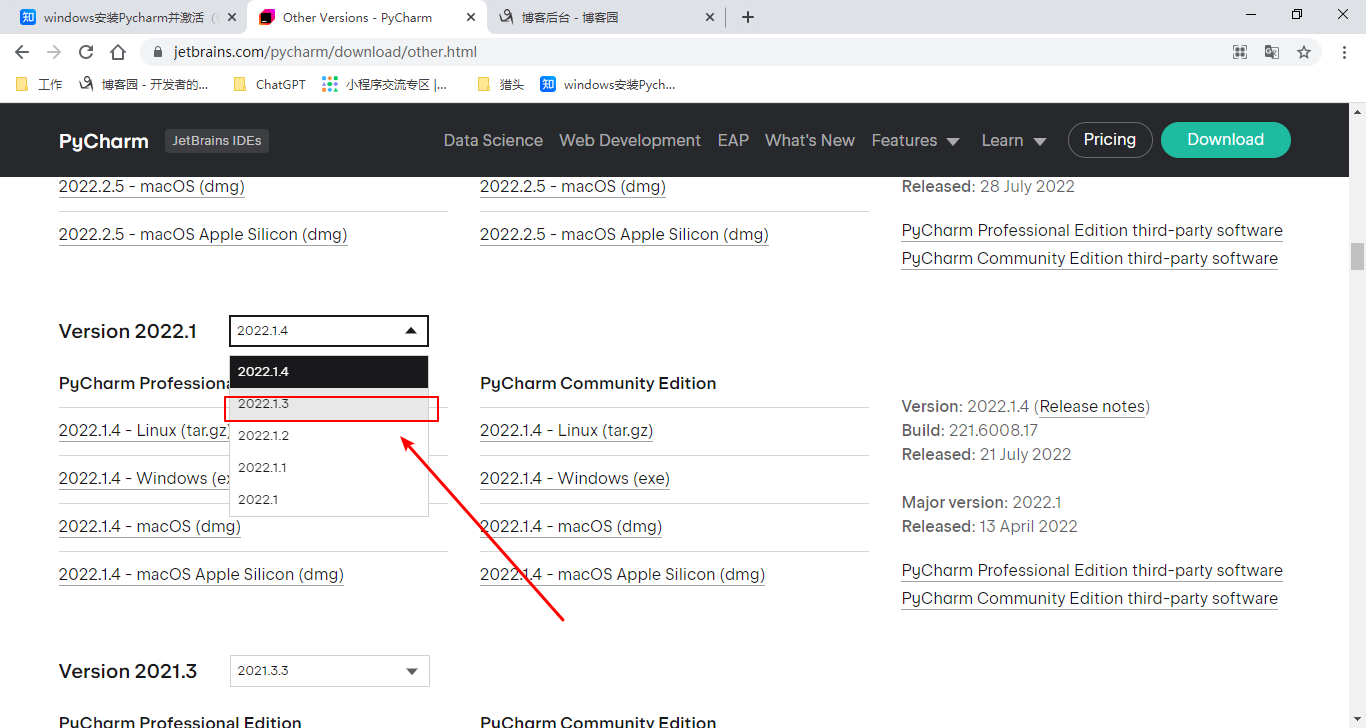Open the What's New nav item
The height and width of the screenshot is (728, 1366).
point(810,141)
